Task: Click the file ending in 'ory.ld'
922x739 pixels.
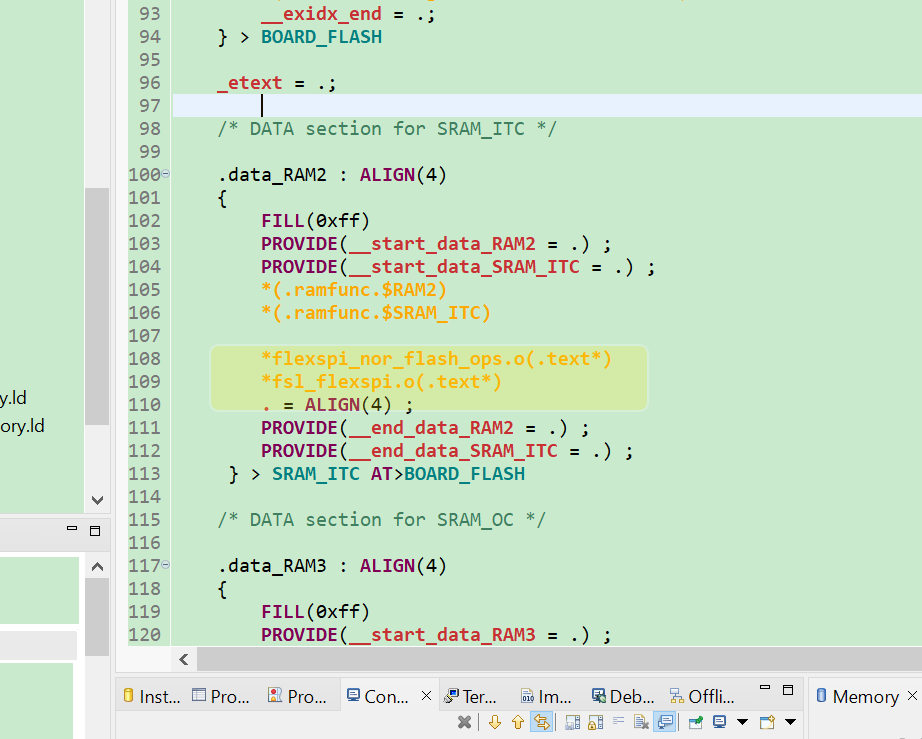Action: [x=22, y=426]
